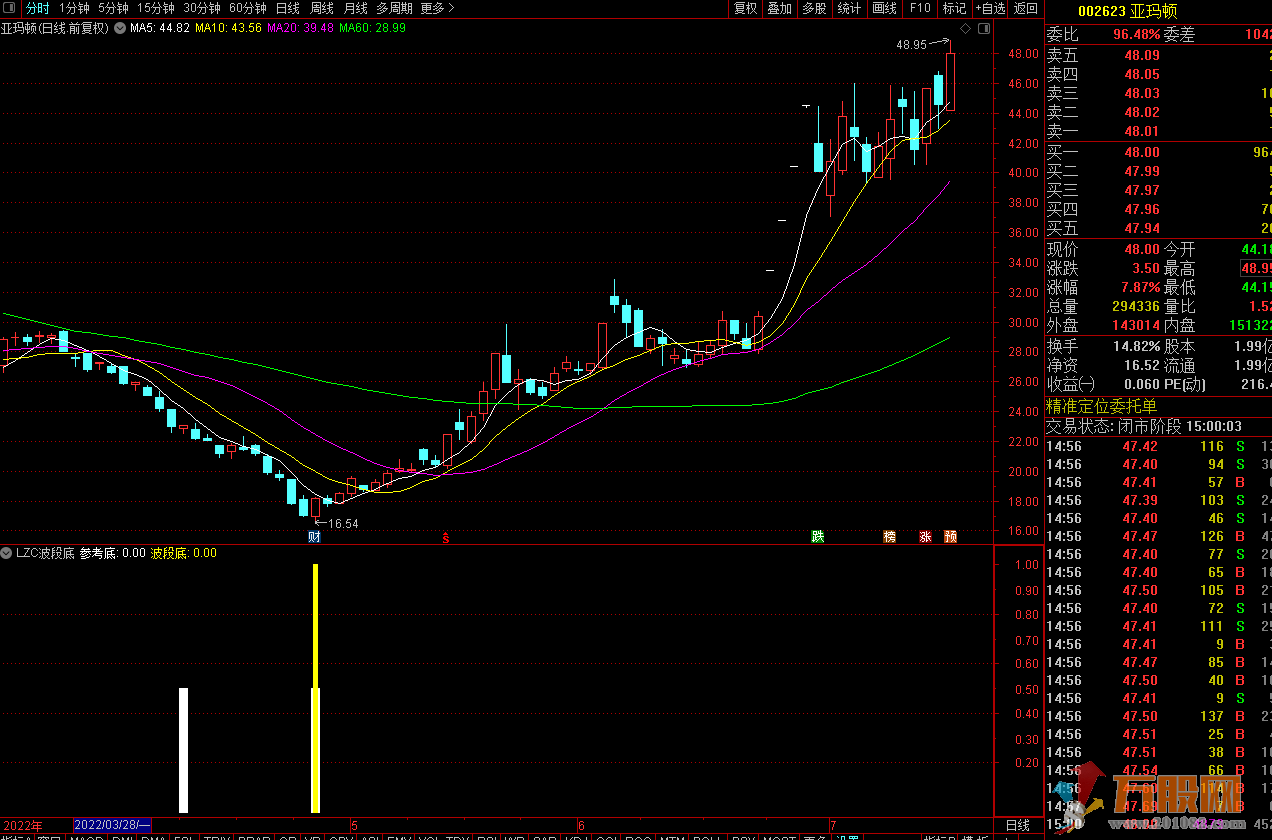Click the tall yellow 波段底 signal bar

click(316, 688)
